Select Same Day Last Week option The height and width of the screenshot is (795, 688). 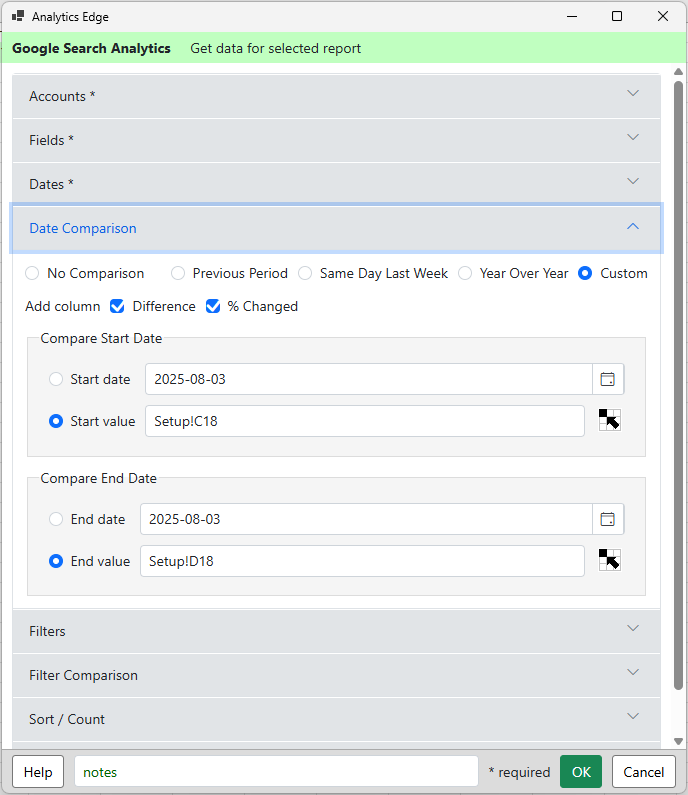305,273
